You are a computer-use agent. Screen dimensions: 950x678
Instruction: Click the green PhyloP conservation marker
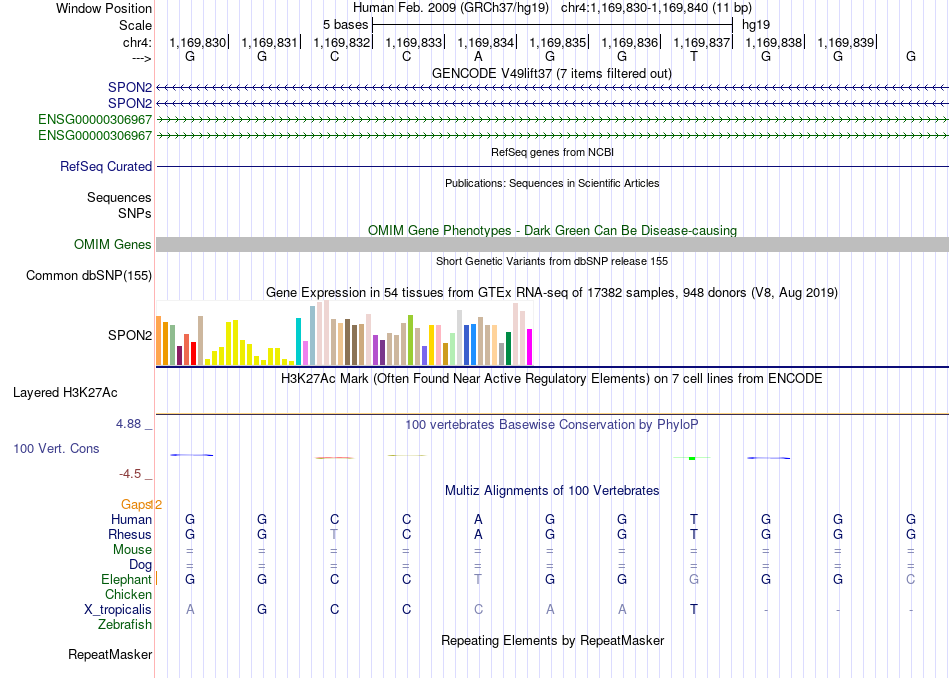pyautogui.click(x=692, y=458)
